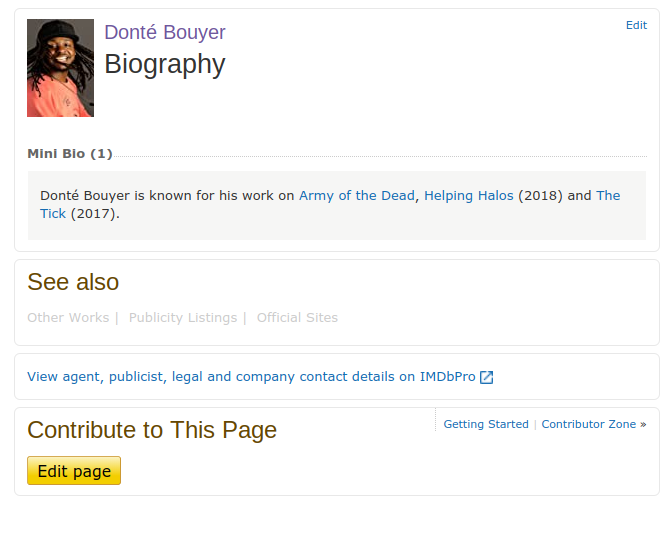This screenshot has width=669, height=533.
Task: Open the Helping Halos link
Action: tap(468, 195)
